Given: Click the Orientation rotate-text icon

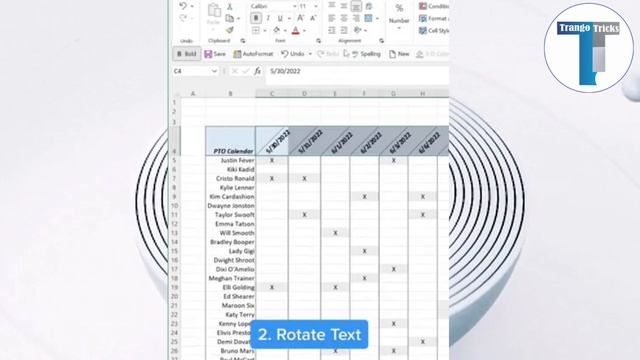Looking at the screenshot, I should [x=358, y=30].
